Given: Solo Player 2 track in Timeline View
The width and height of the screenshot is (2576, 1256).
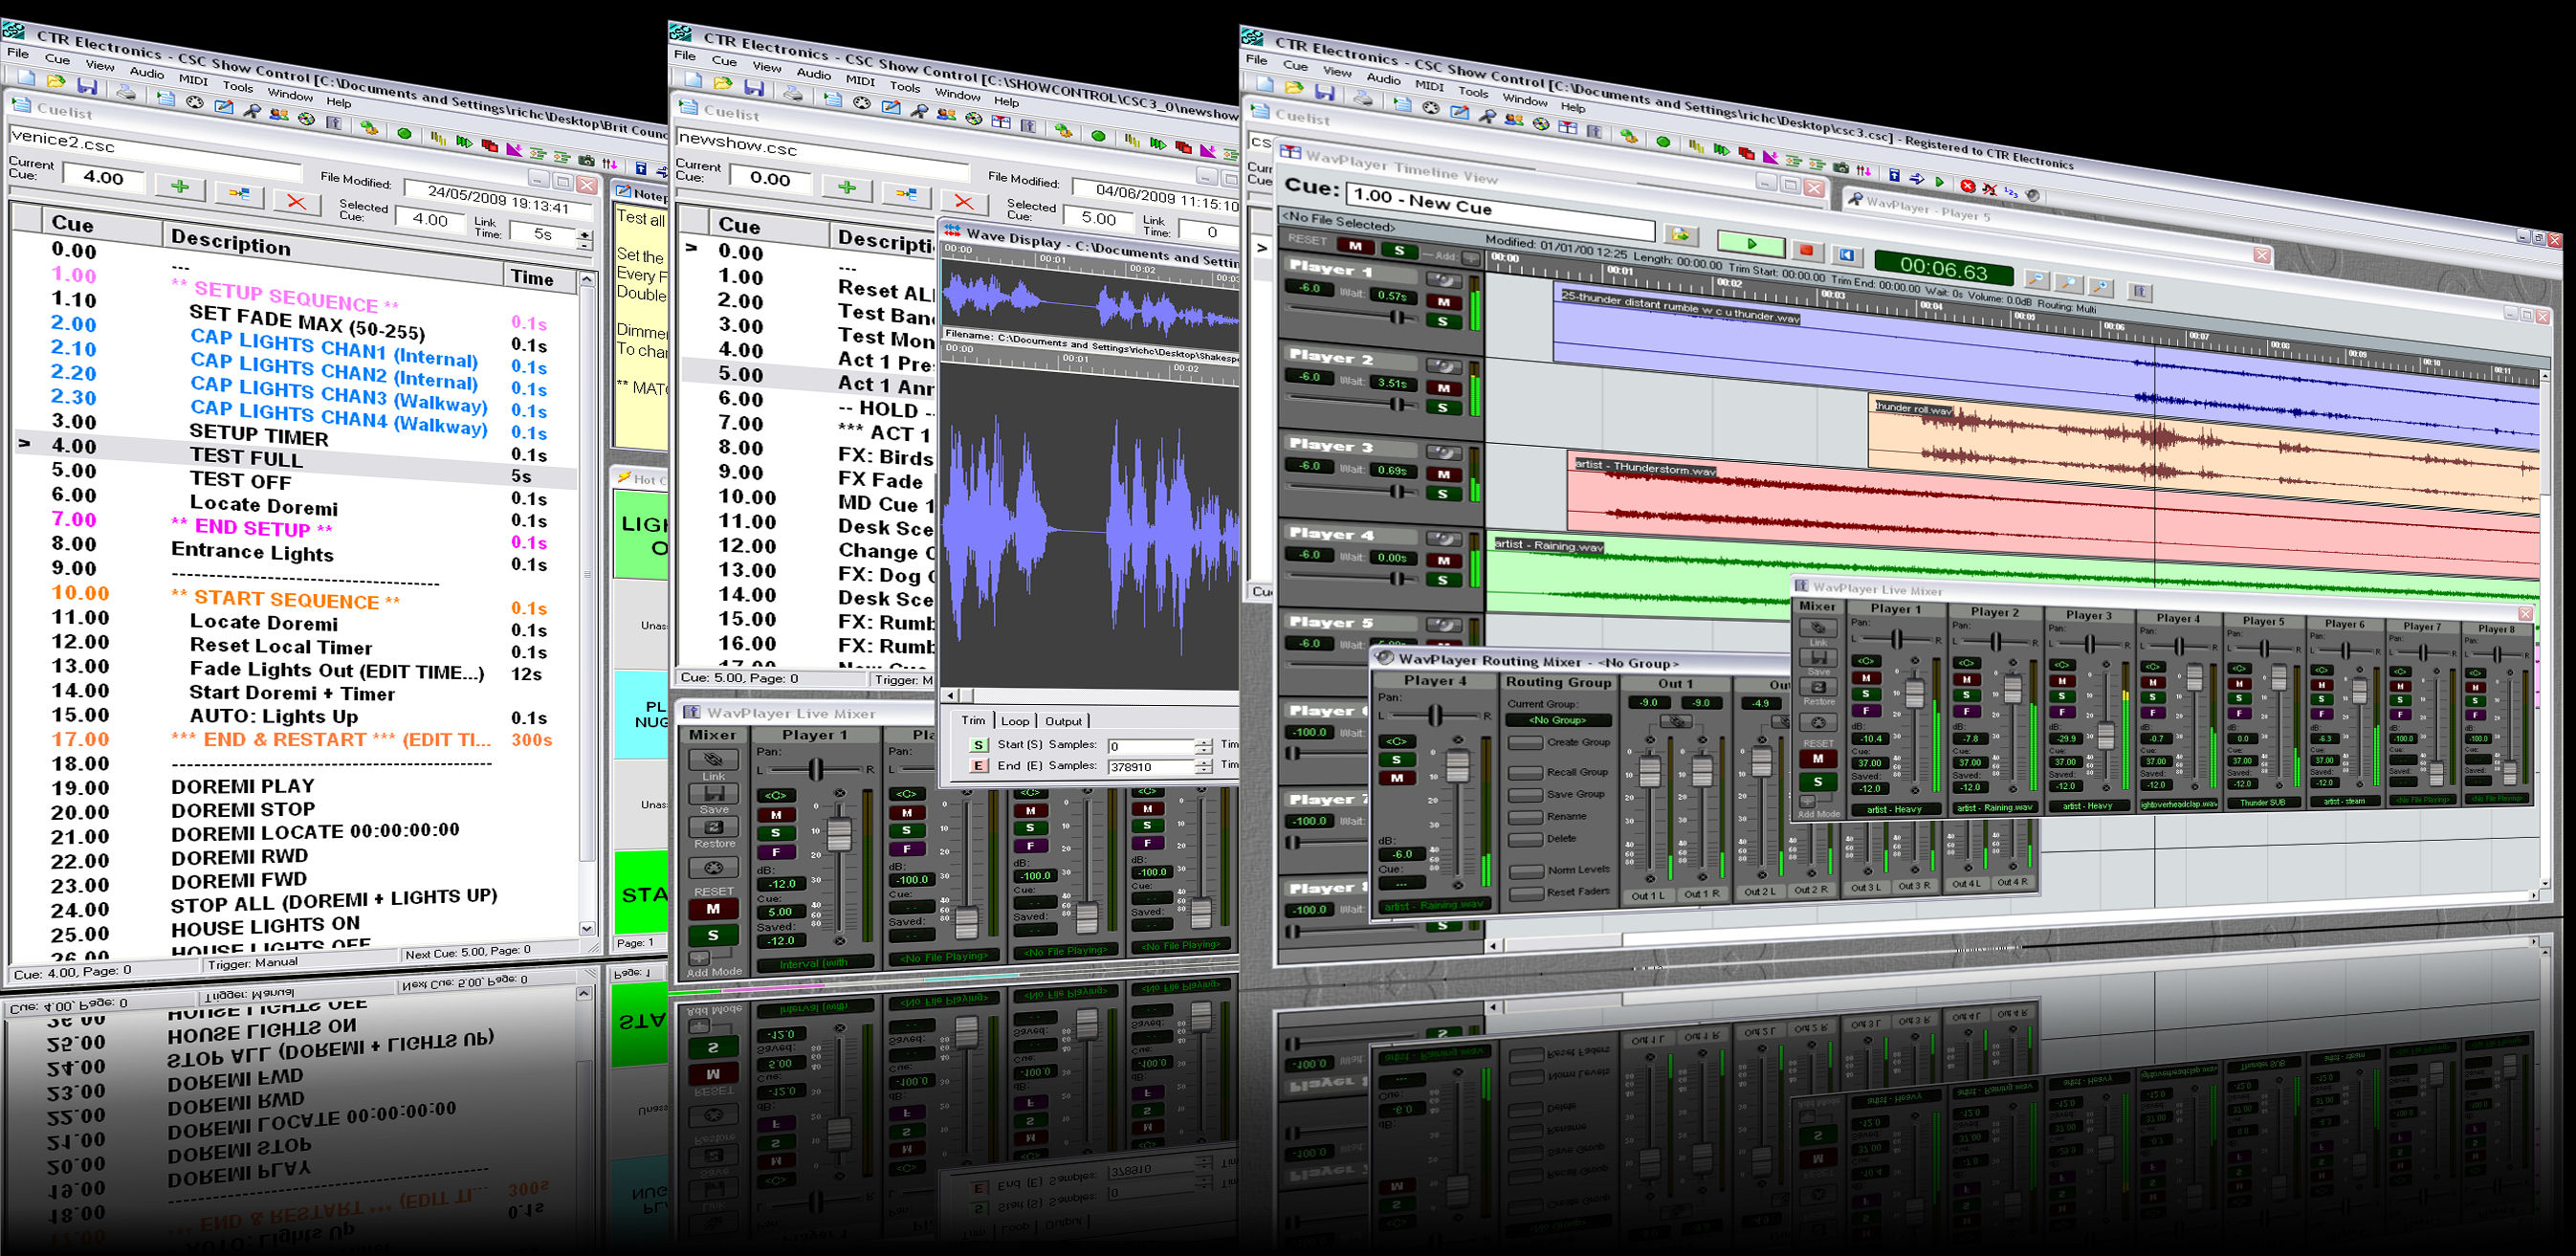Looking at the screenshot, I should point(1443,408).
